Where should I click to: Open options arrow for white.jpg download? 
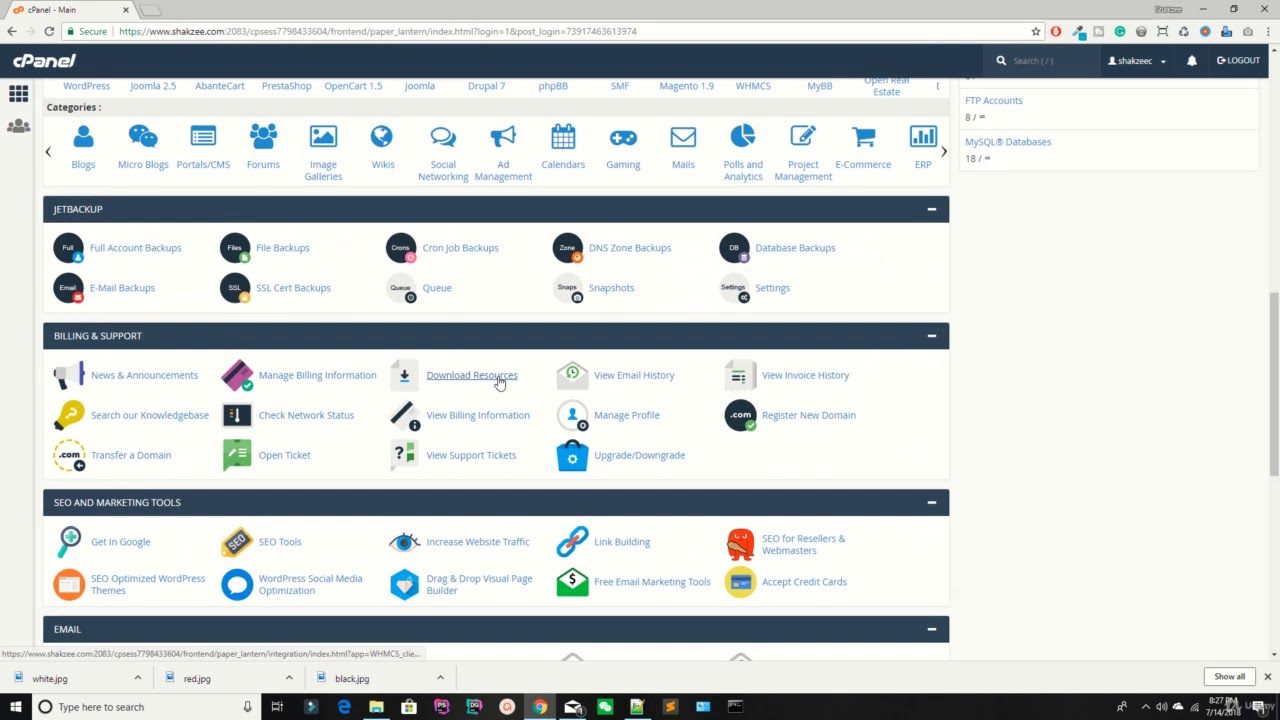[x=137, y=678]
